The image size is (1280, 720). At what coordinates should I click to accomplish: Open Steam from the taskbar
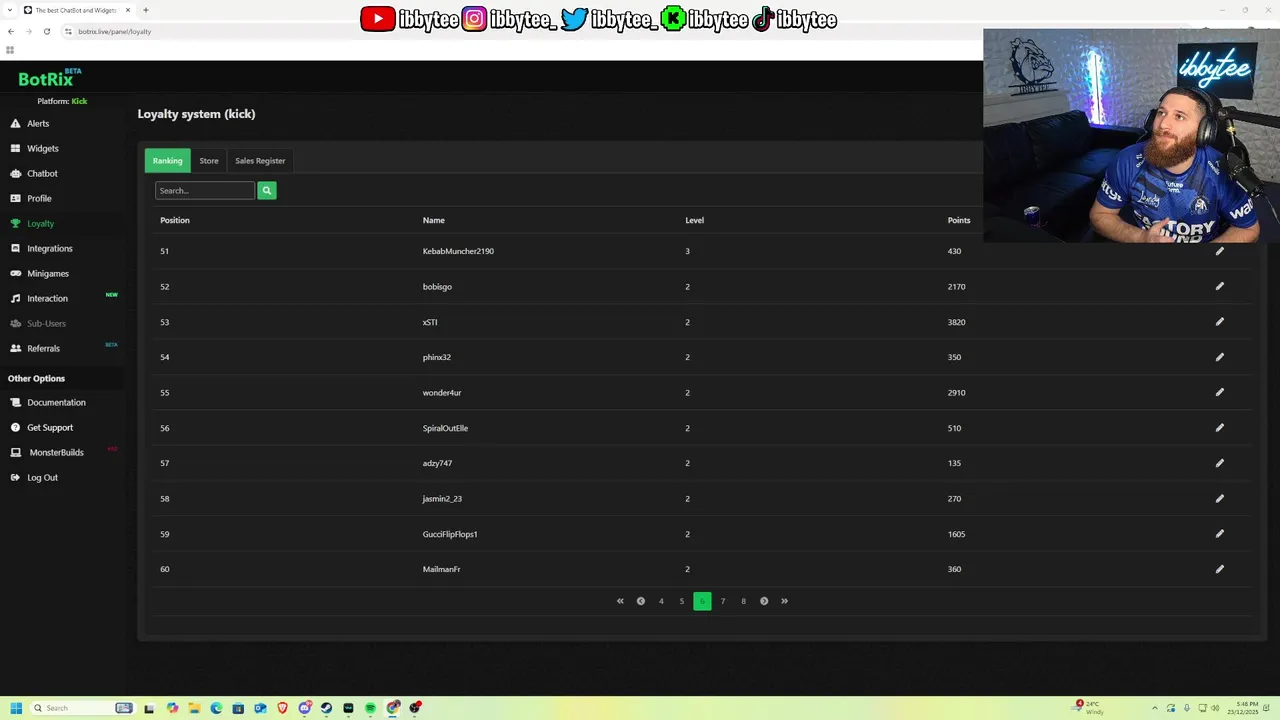tap(326, 708)
